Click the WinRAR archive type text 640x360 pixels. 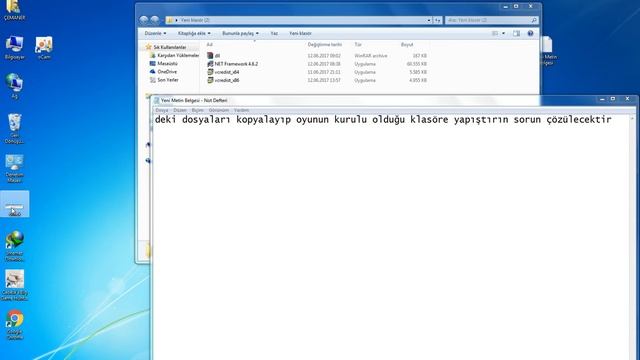point(371,56)
